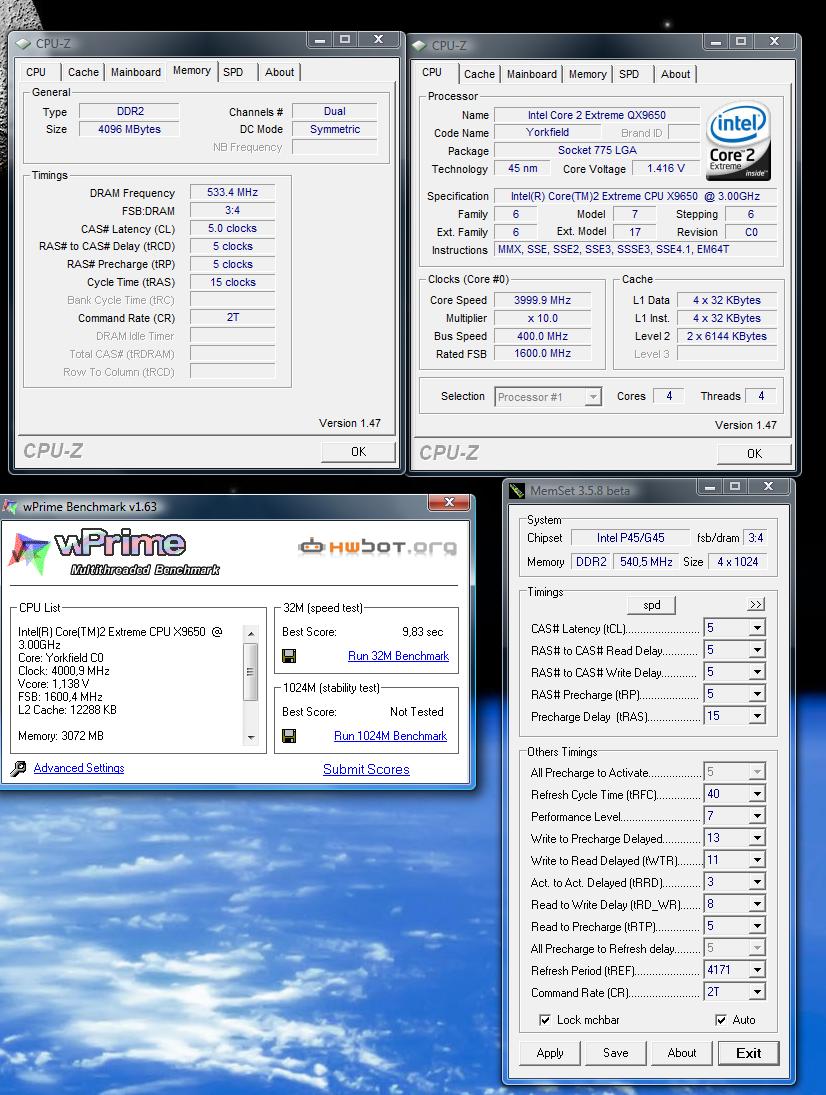This screenshot has width=826, height=1095.
Task: Toggle the Auto checkbox in MemSet
Action: [721, 1020]
